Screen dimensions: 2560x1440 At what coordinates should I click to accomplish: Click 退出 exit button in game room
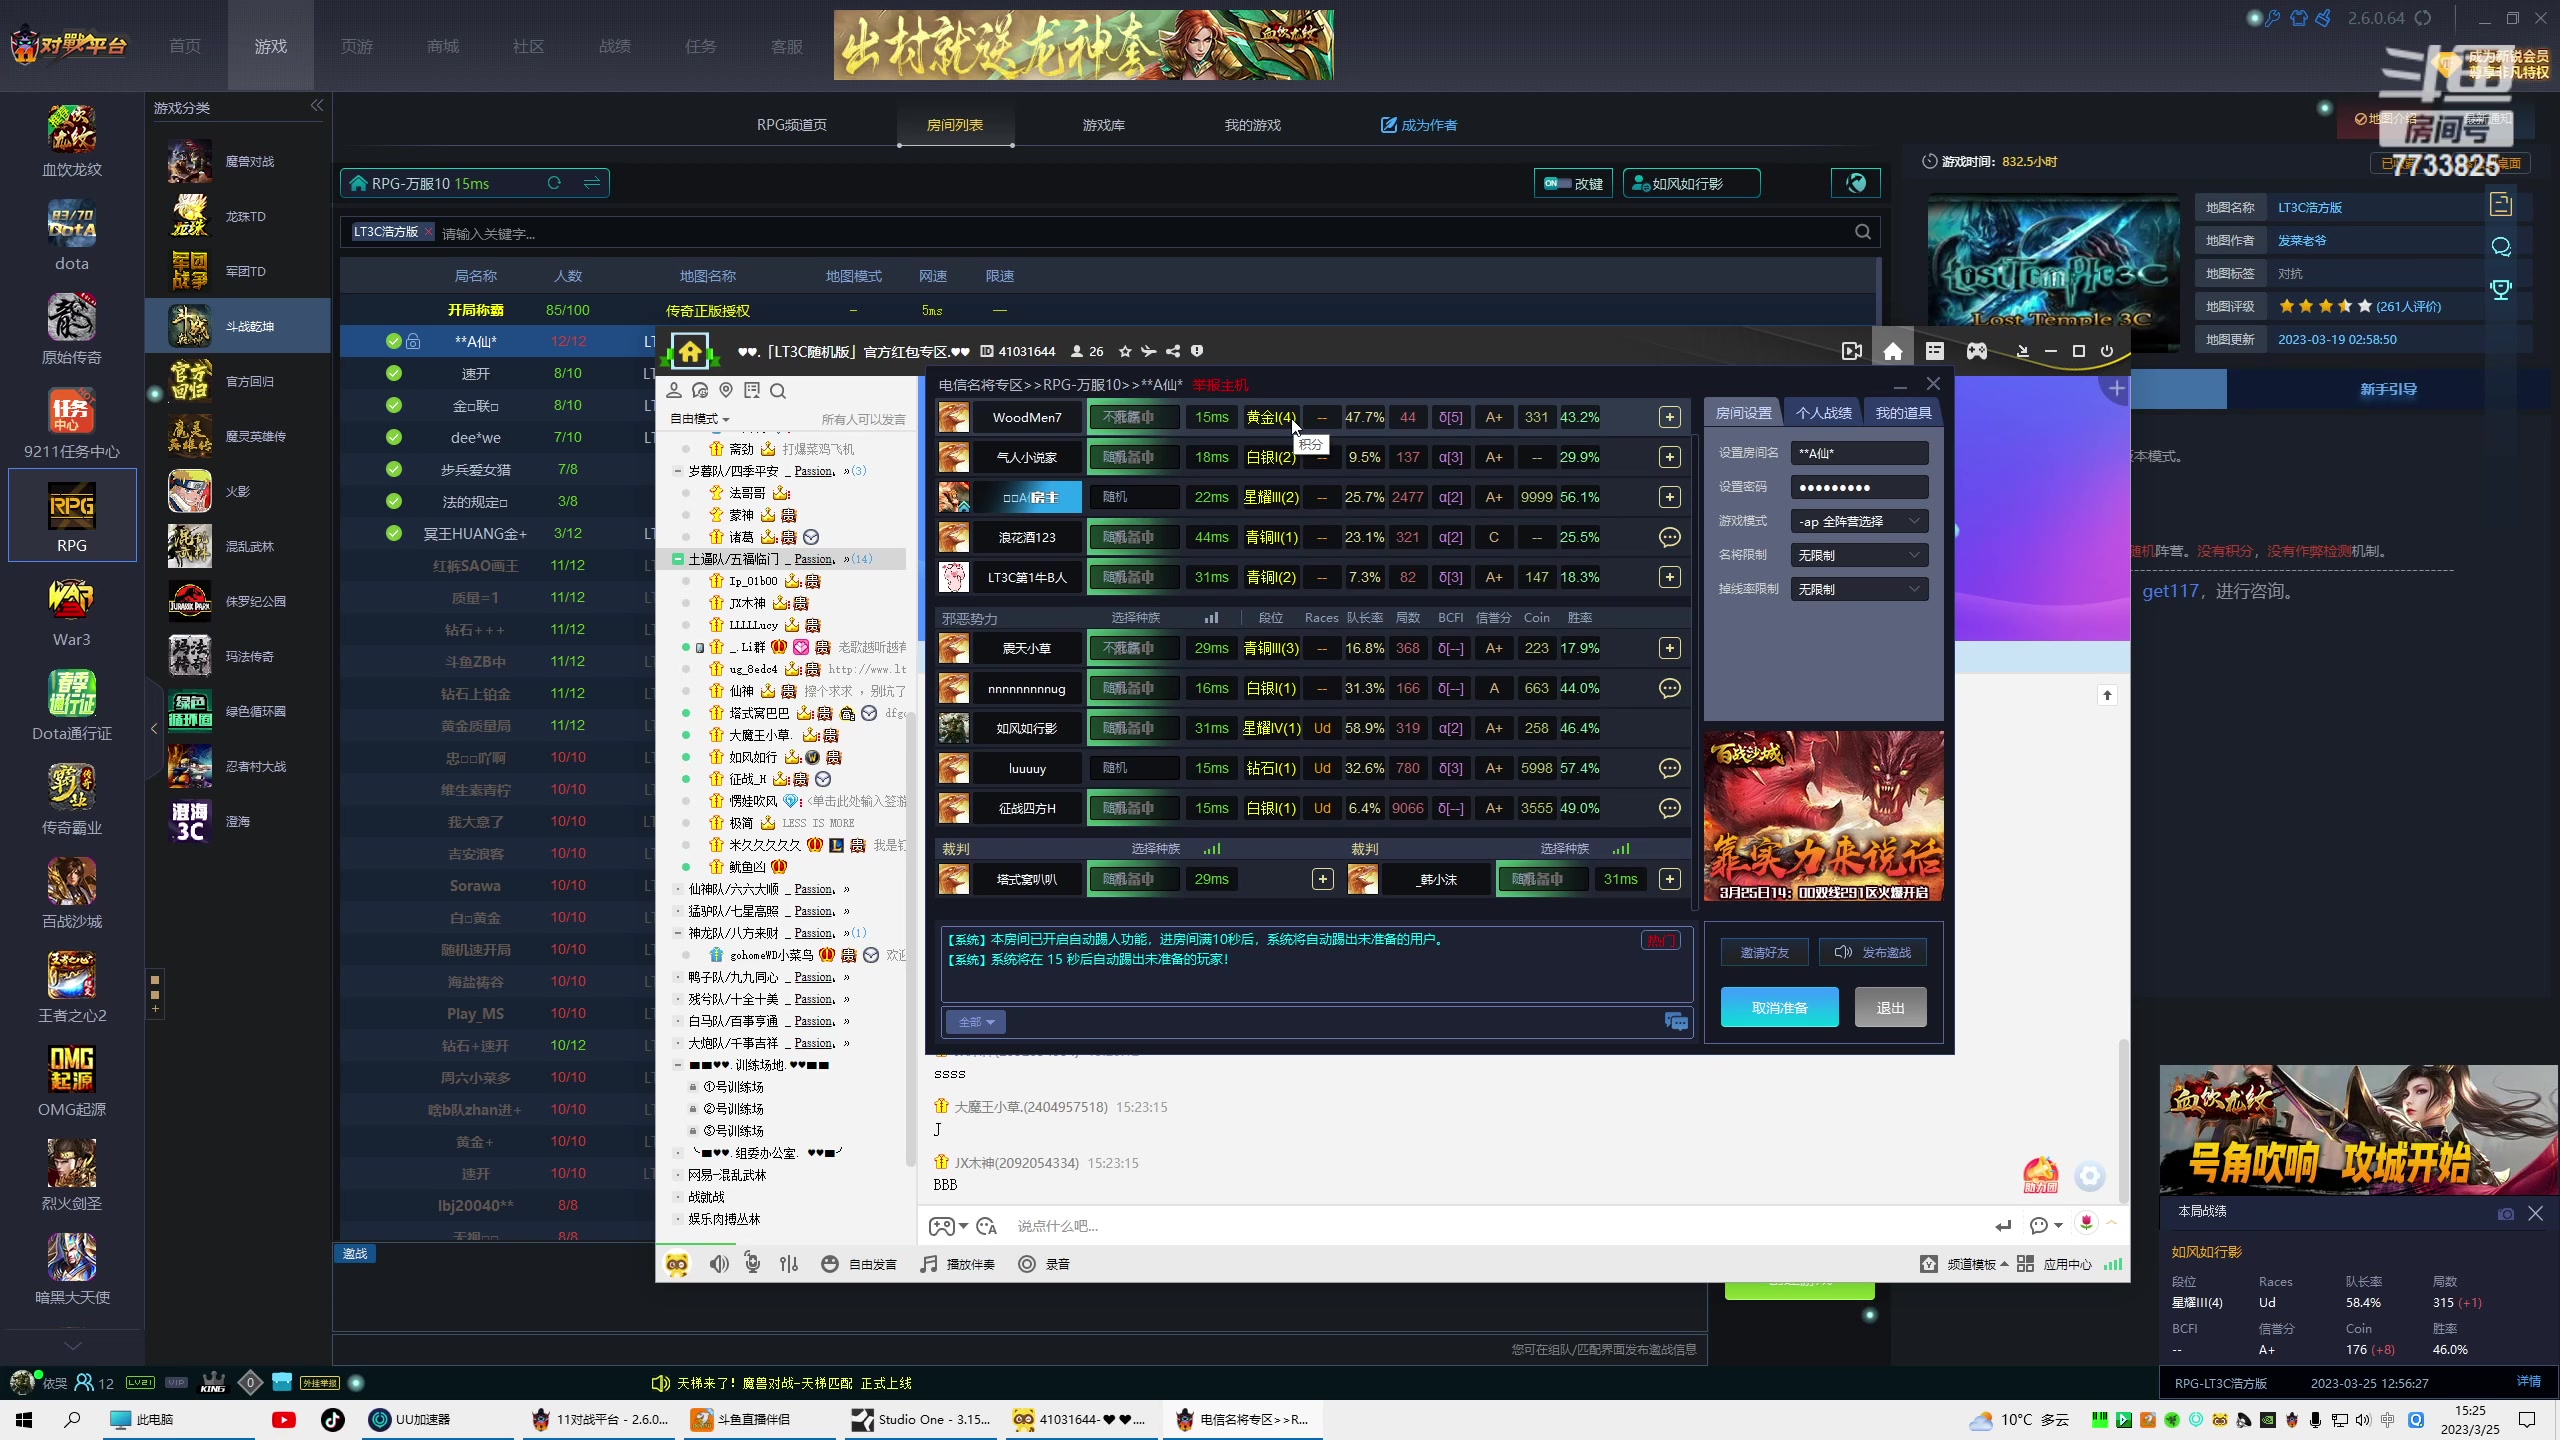(1890, 1007)
